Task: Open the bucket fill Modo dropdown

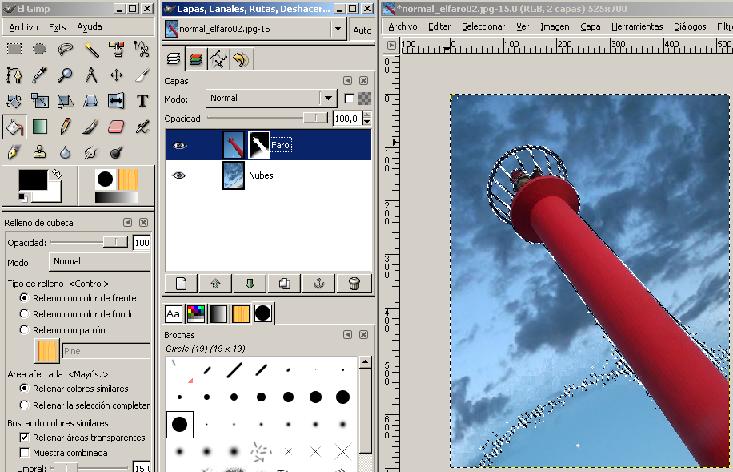Action: point(100,262)
